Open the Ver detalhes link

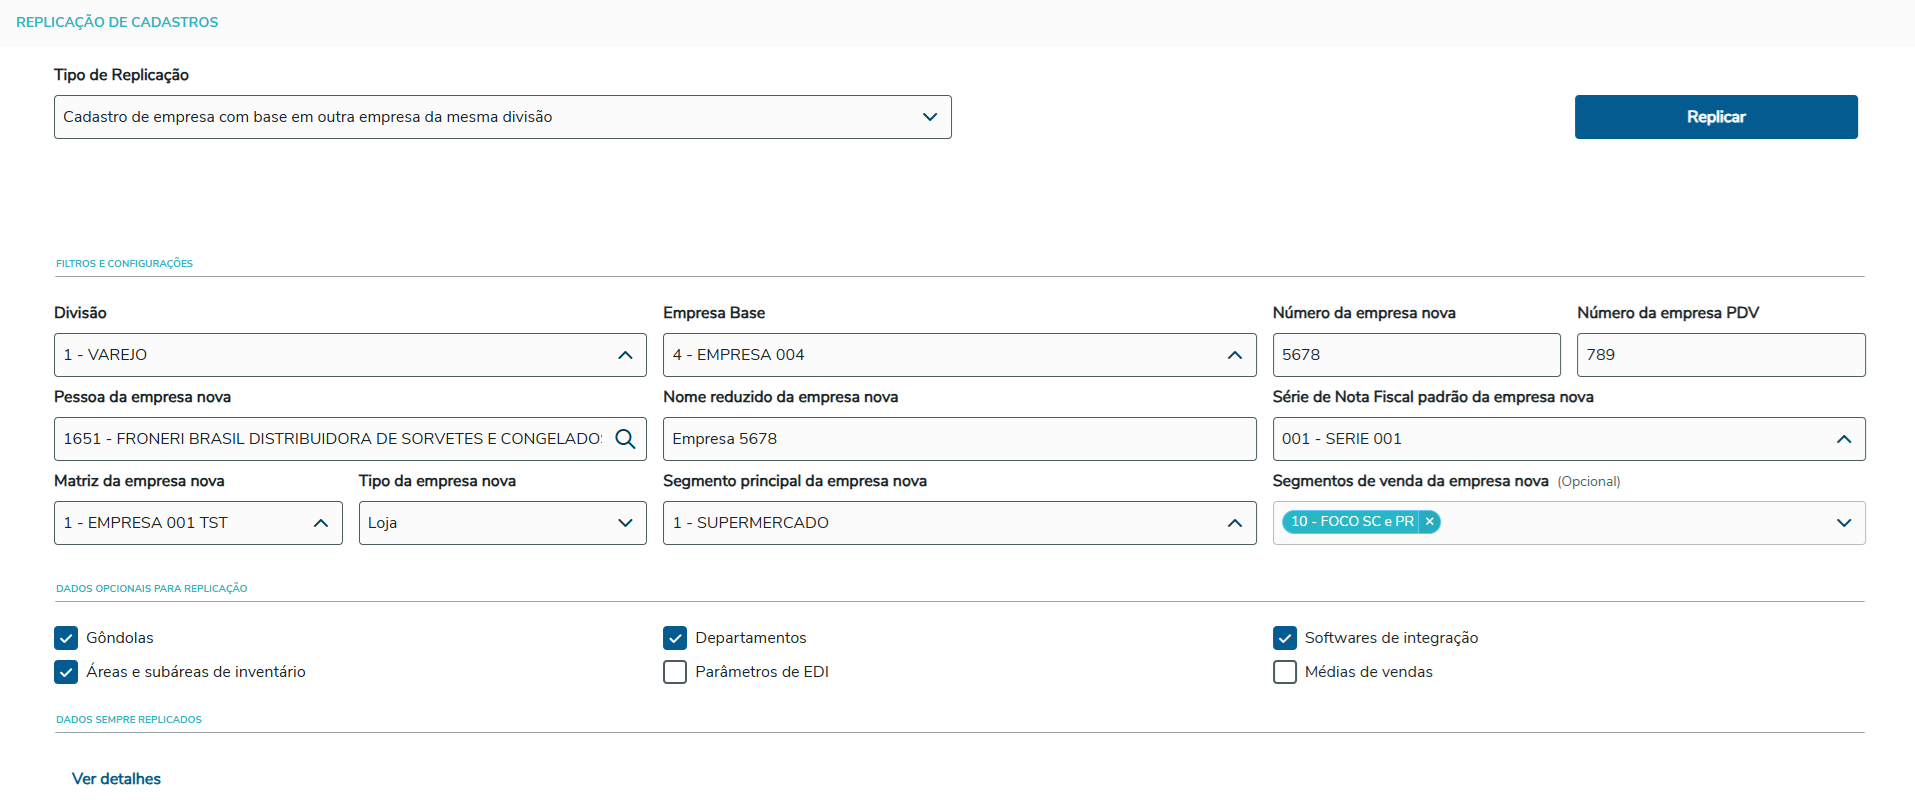pos(116,779)
